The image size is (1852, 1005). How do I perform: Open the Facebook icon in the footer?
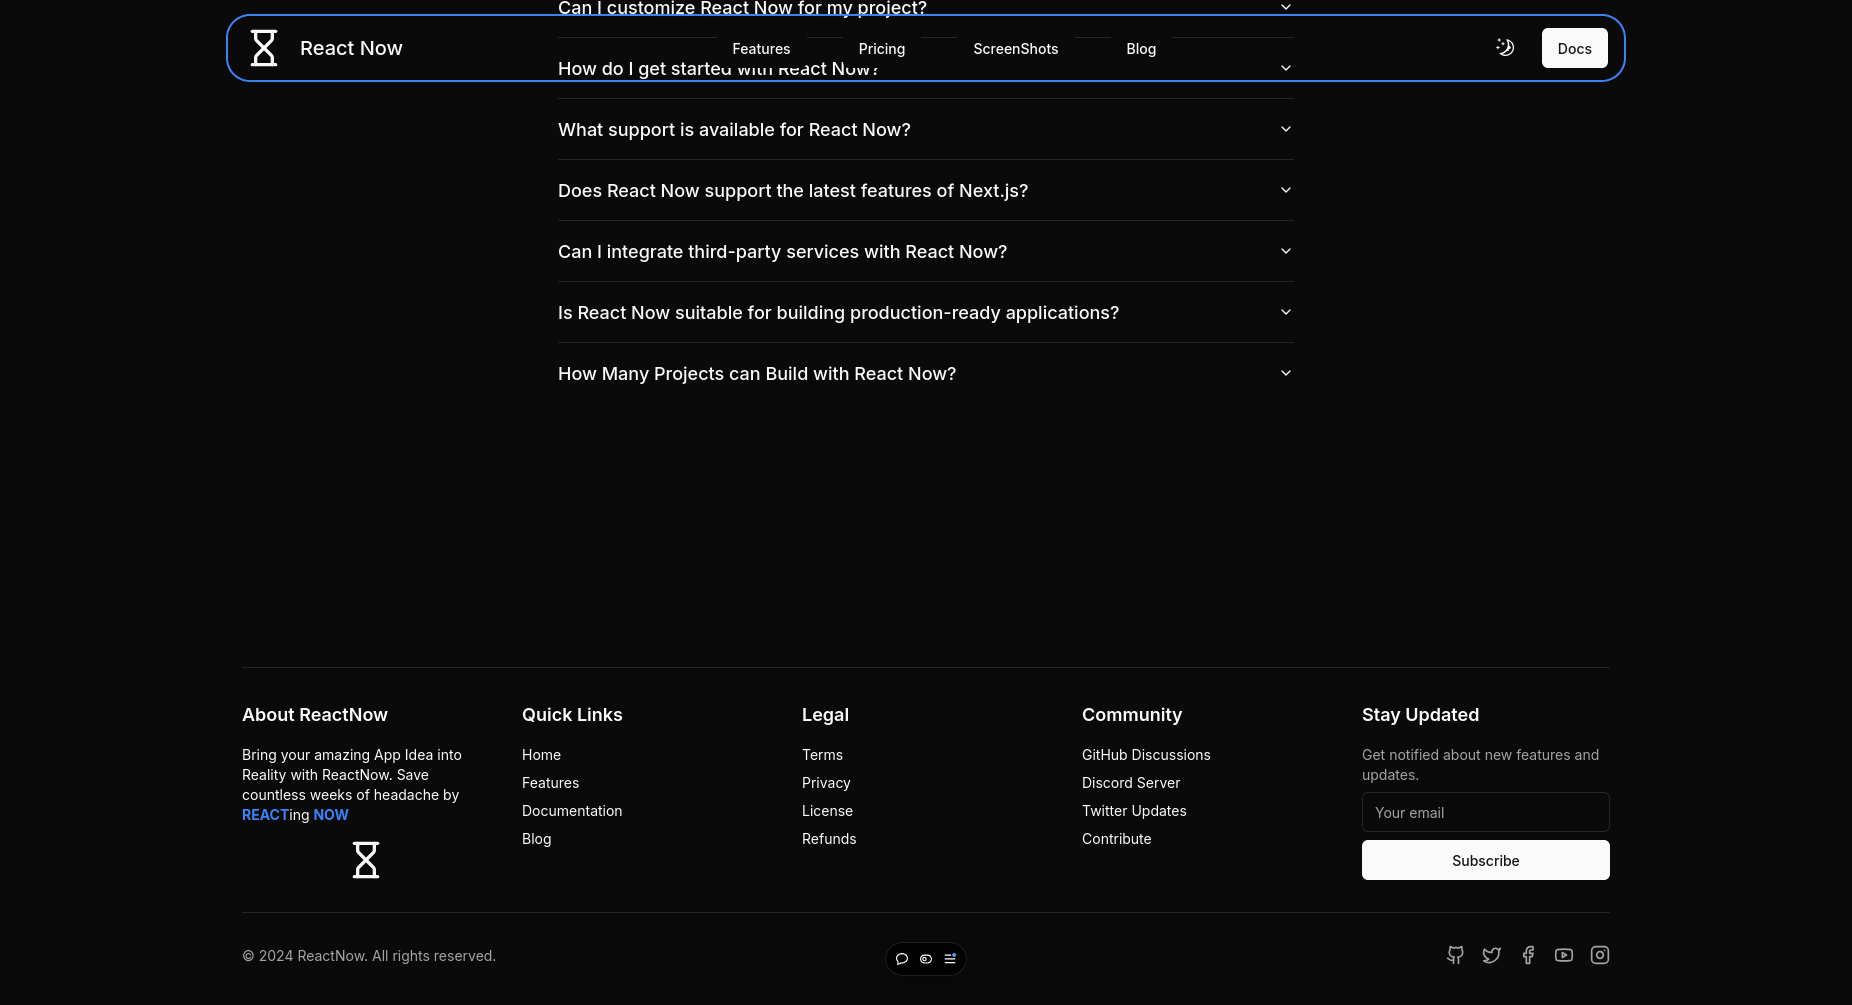[1528, 955]
